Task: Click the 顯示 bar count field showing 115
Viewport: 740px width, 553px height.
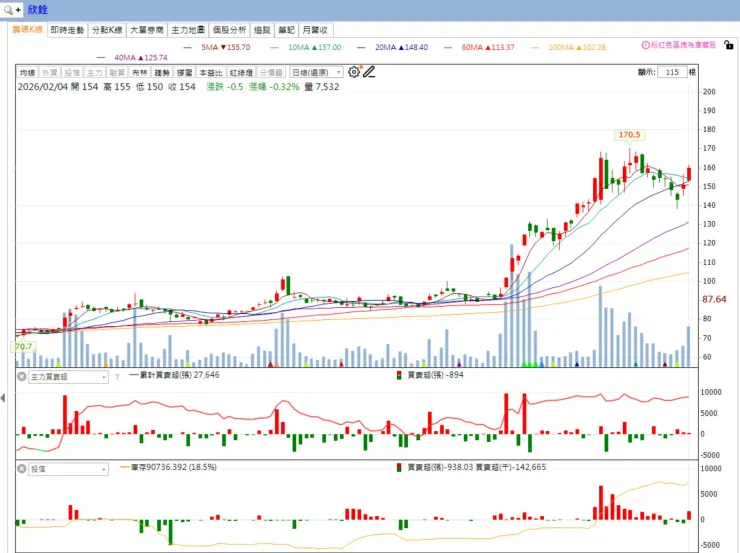Action: (672, 72)
